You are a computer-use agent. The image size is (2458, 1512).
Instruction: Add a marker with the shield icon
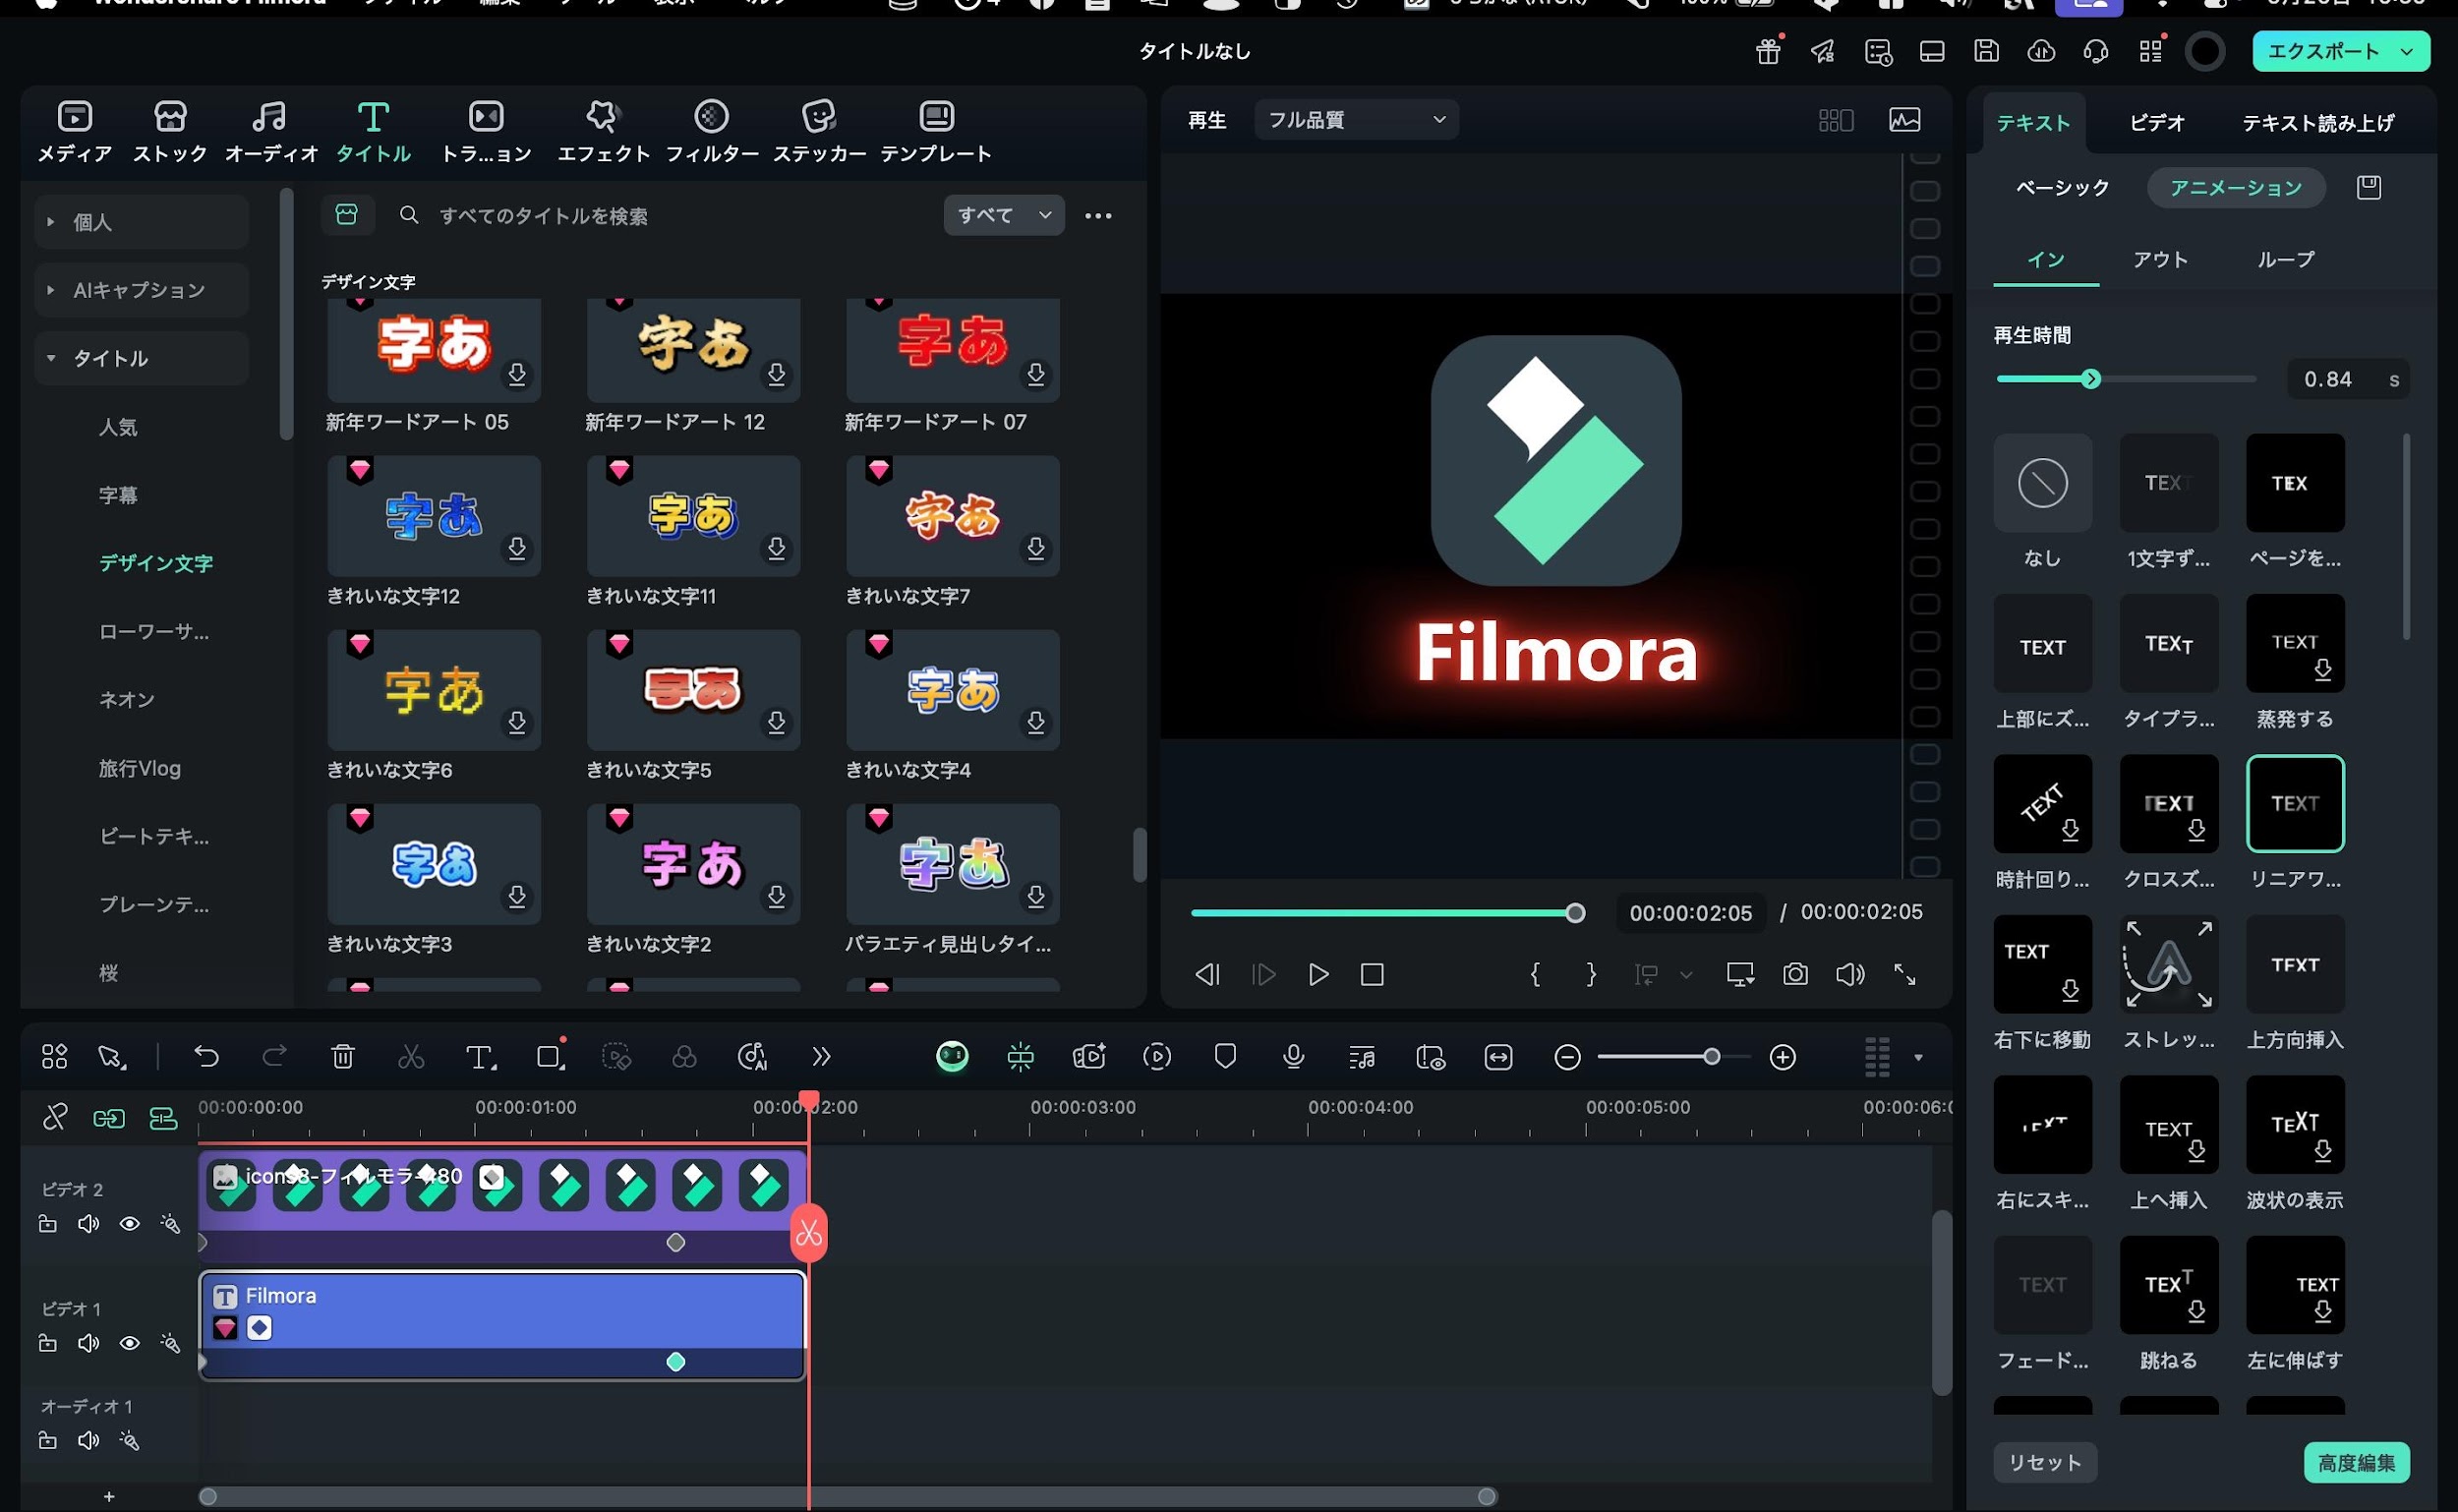(1225, 1056)
